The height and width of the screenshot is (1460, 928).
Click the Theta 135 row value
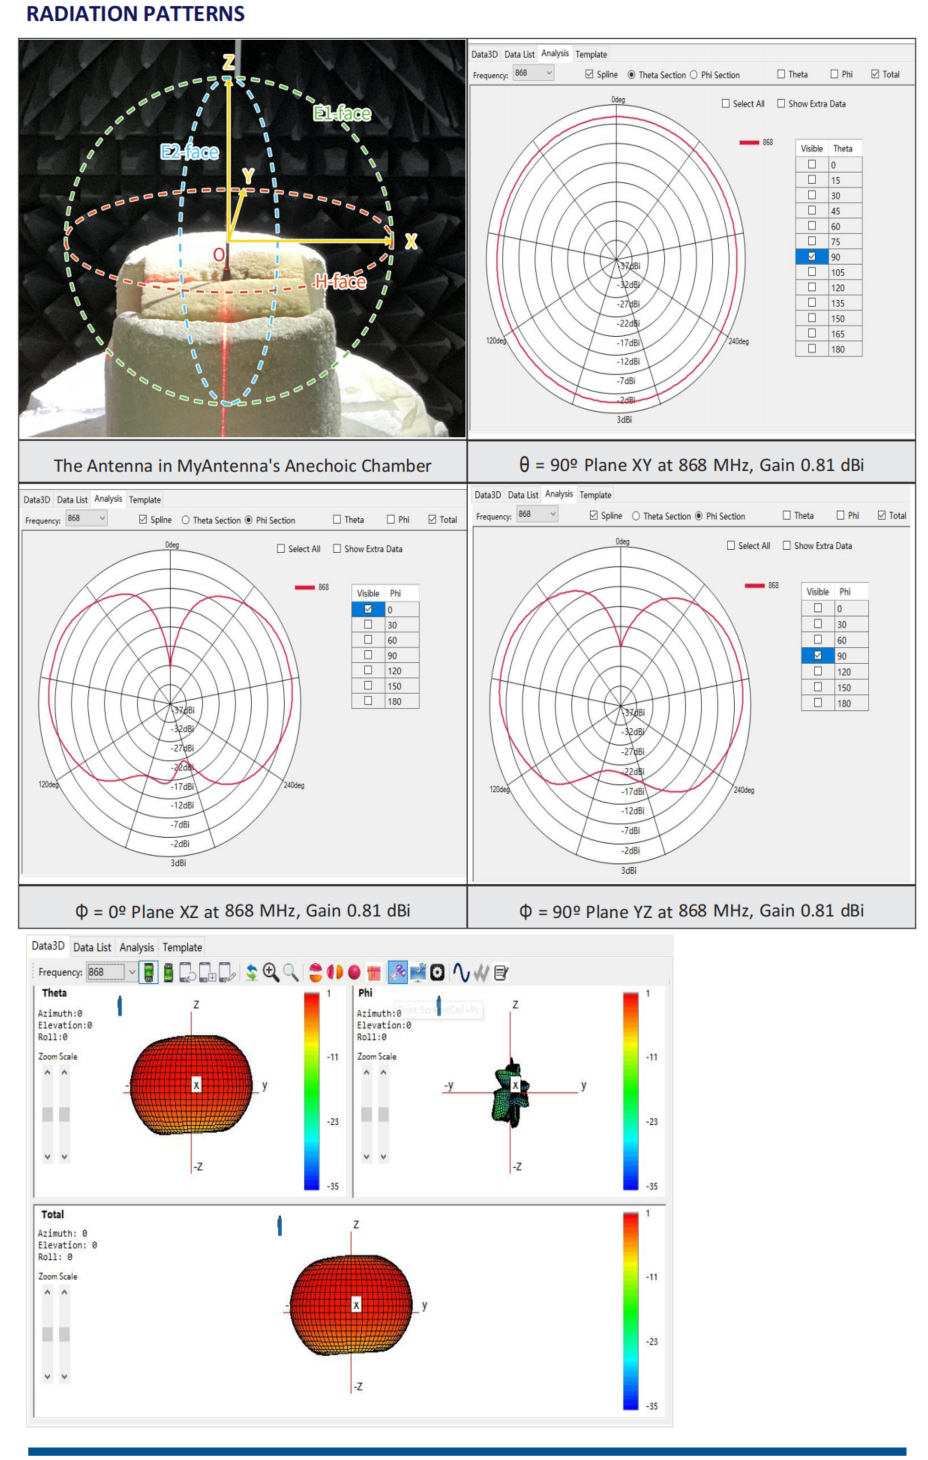(x=845, y=303)
